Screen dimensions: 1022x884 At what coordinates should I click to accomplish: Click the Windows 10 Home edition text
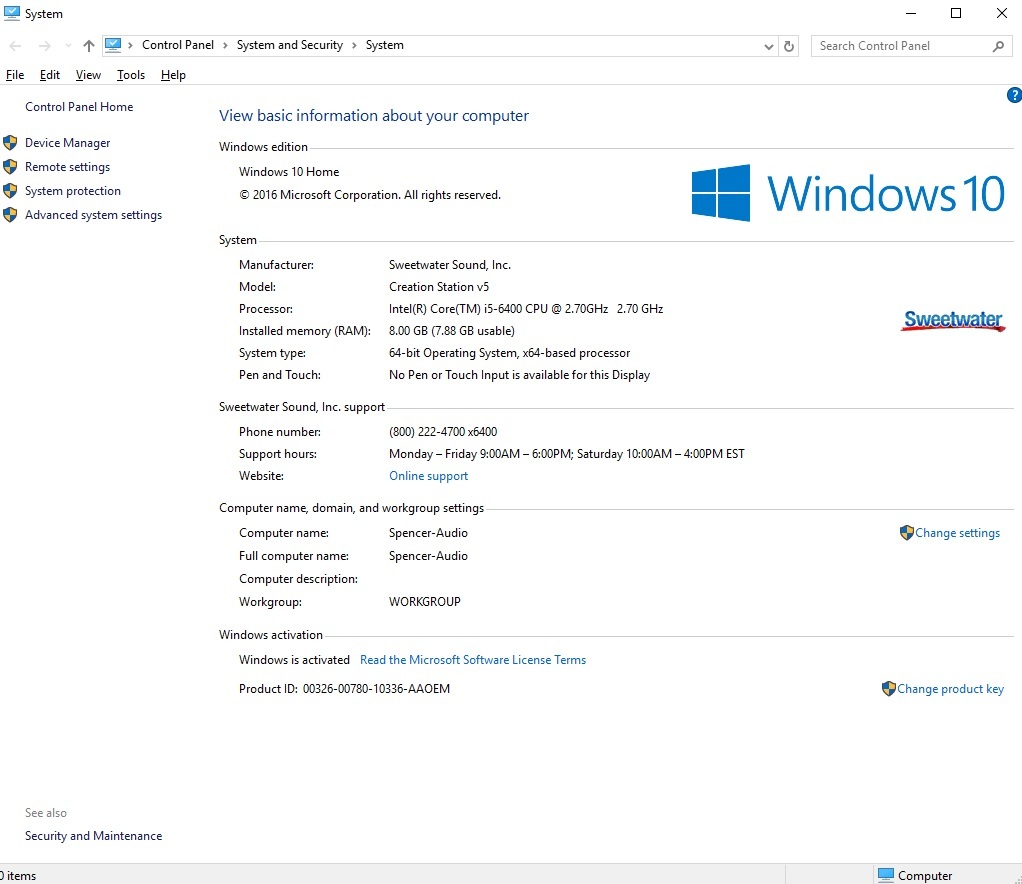coord(289,172)
